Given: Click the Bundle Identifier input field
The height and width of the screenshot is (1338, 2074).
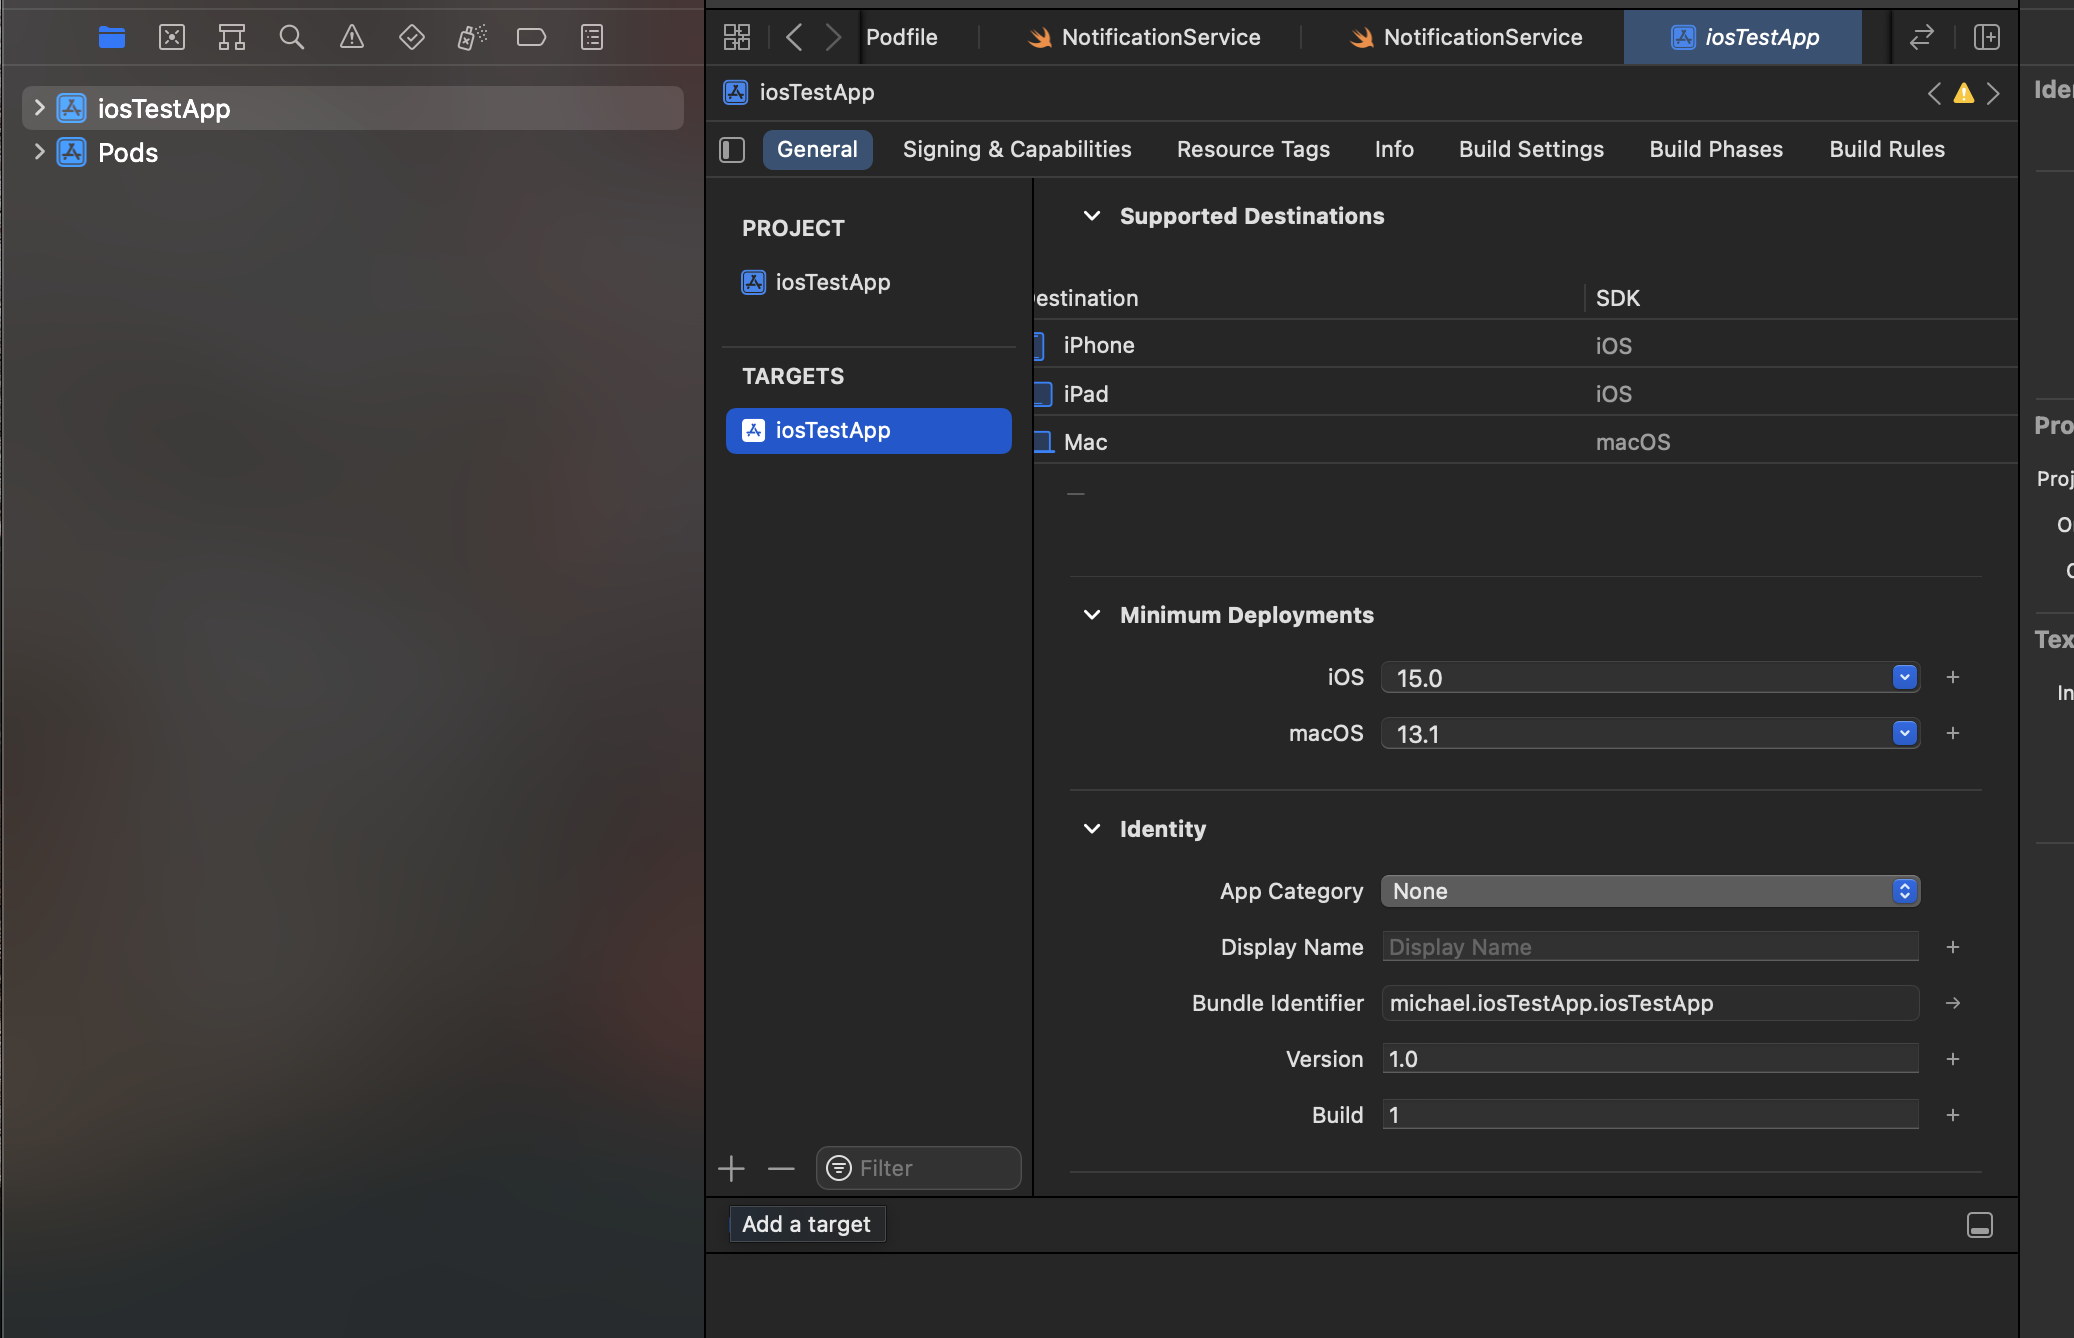Looking at the screenshot, I should (1648, 1002).
